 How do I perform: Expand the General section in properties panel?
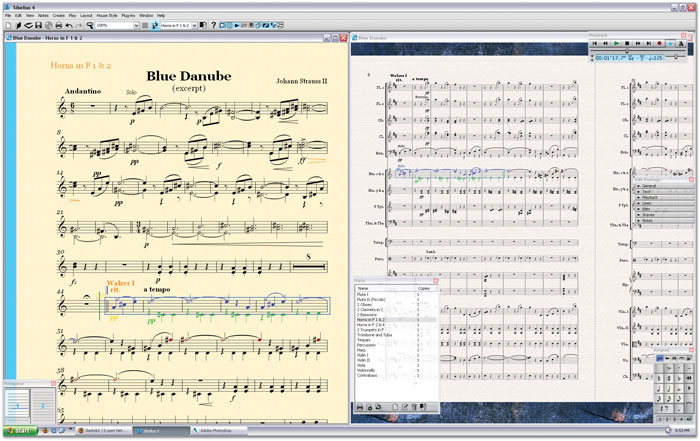click(x=665, y=186)
